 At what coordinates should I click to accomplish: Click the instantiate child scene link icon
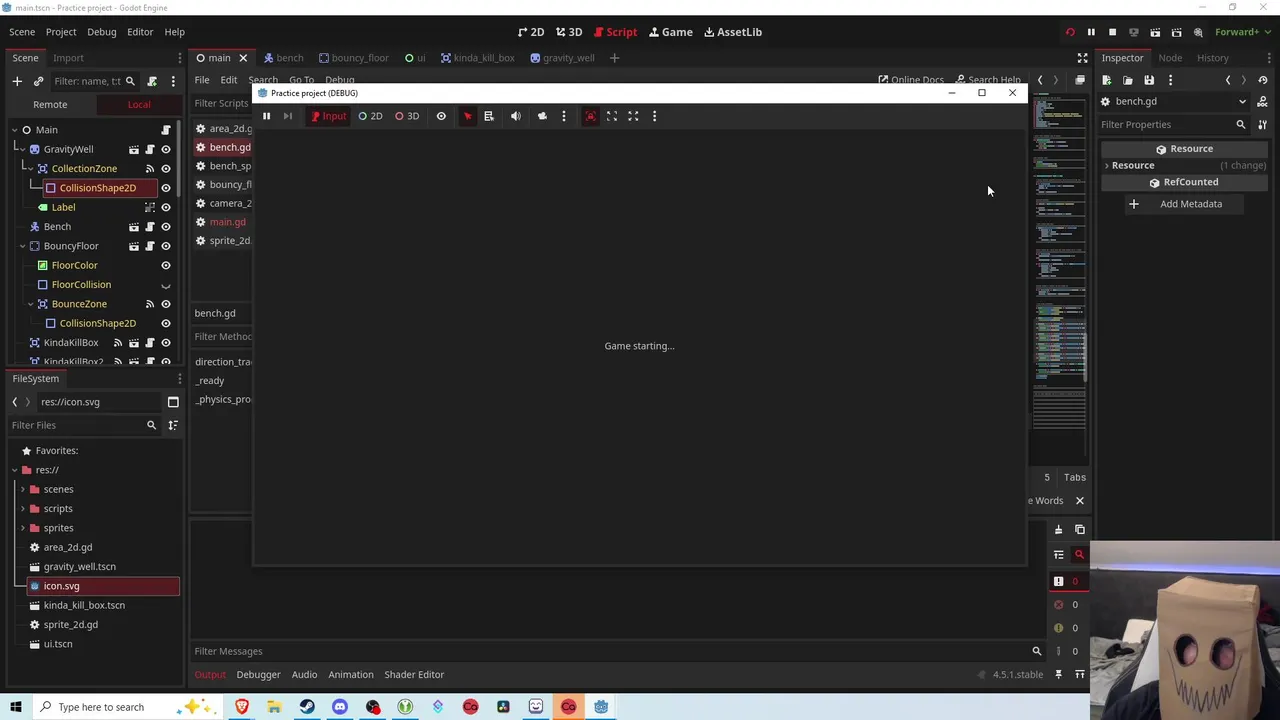coord(38,81)
